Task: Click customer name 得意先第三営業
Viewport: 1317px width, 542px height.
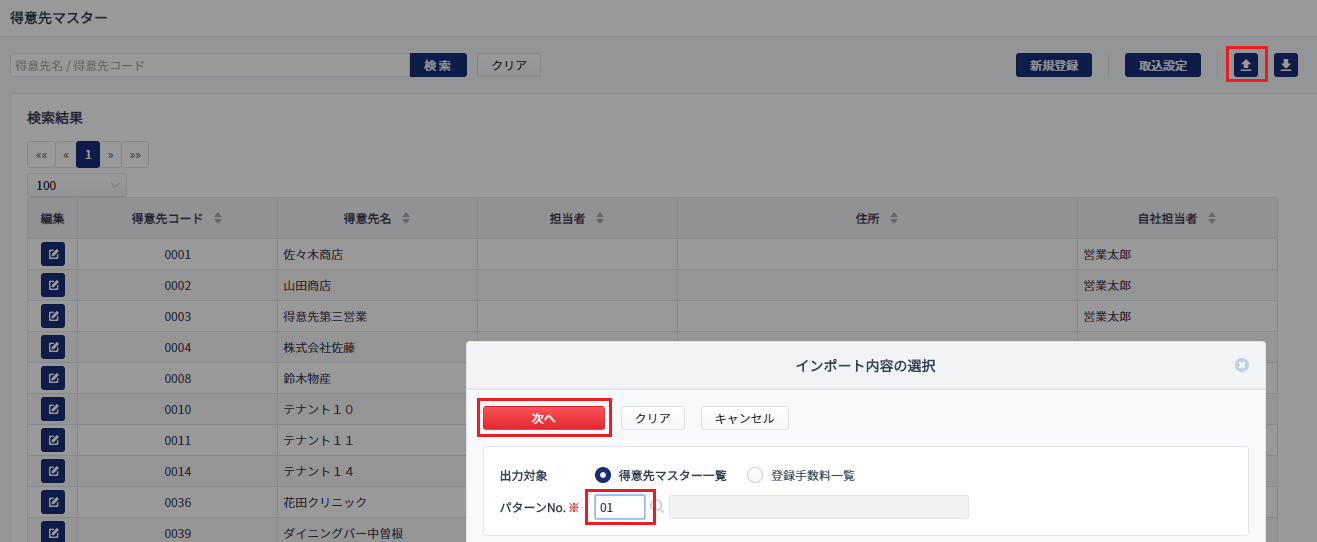Action: [326, 316]
